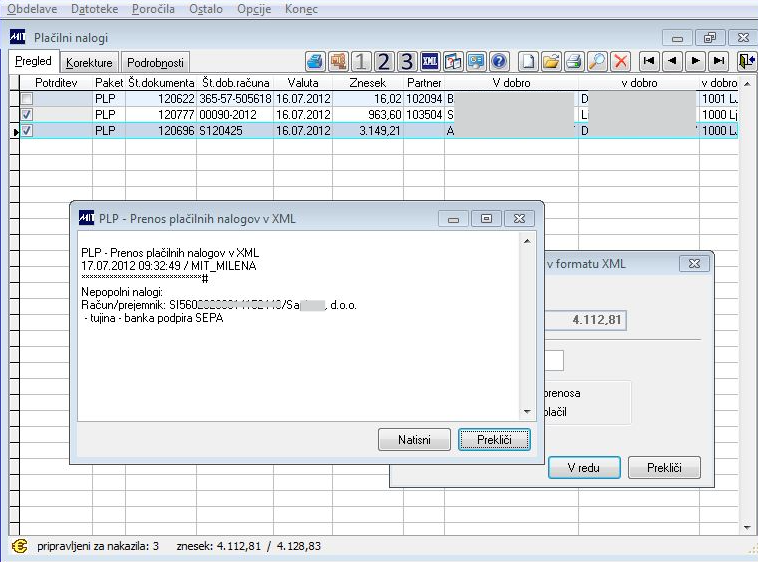
Task: Open the Datoteke menu
Action: 94,9
